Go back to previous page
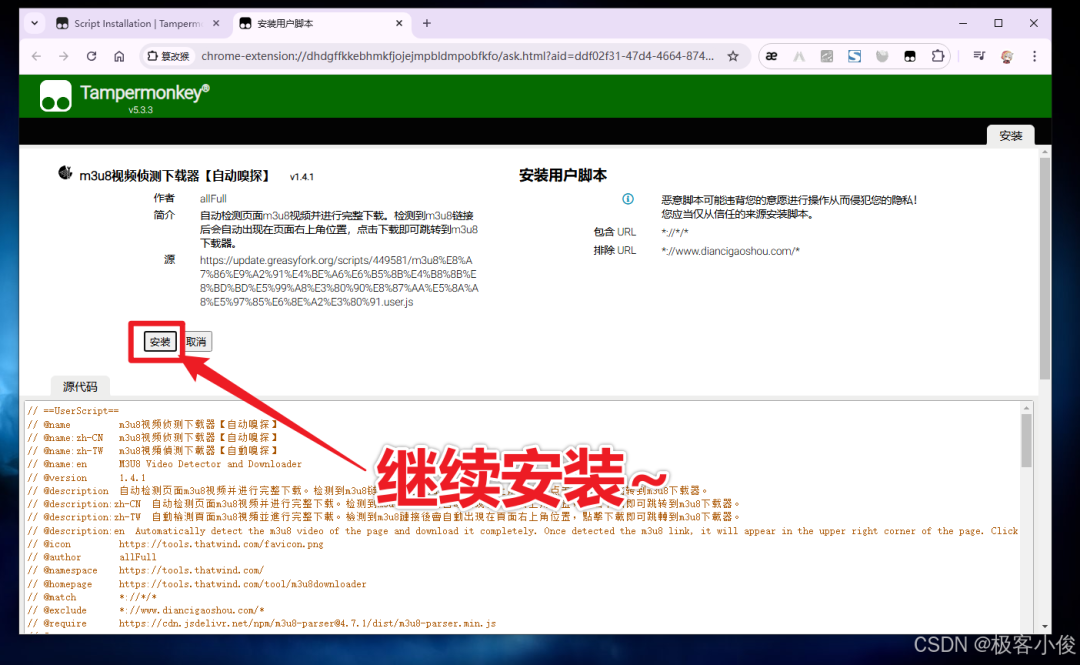Screen dimensions: 1080x665 [37, 57]
